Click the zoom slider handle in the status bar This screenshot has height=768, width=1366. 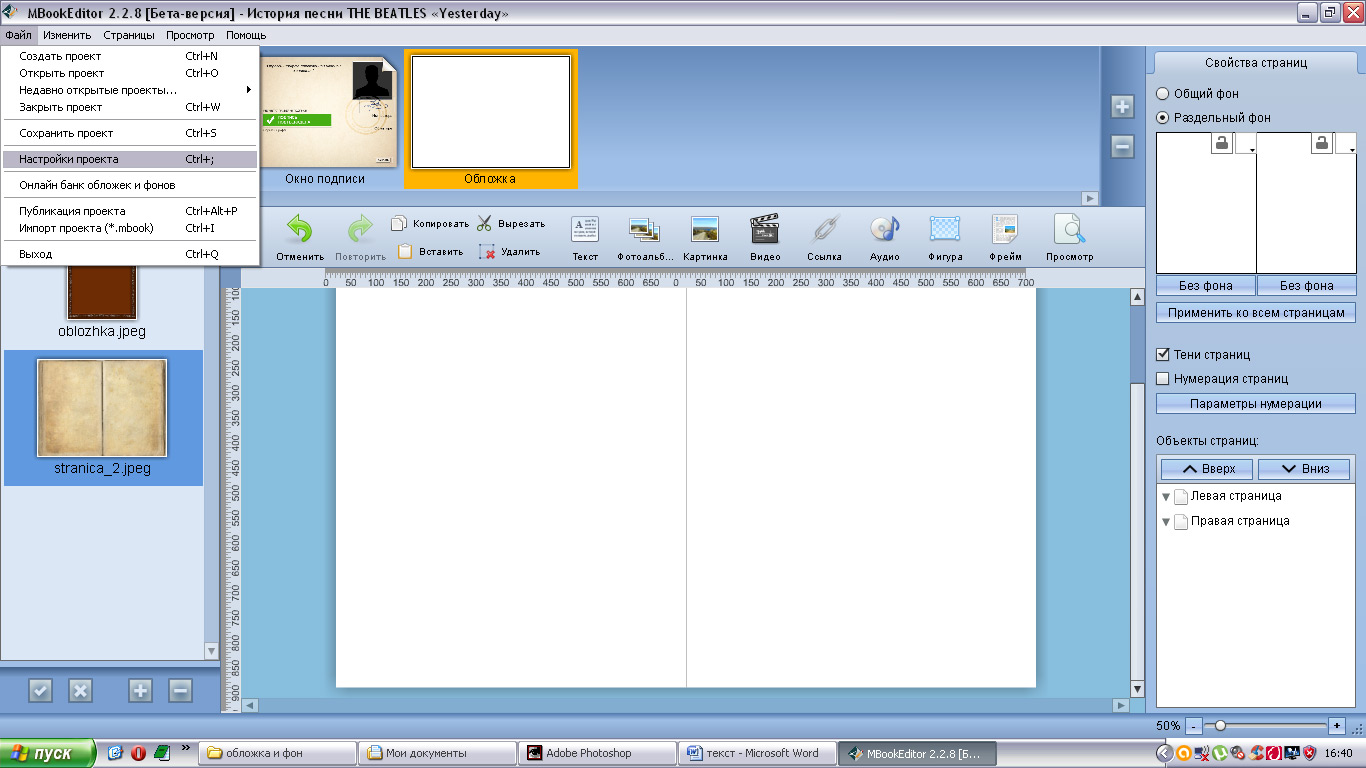click(1220, 725)
